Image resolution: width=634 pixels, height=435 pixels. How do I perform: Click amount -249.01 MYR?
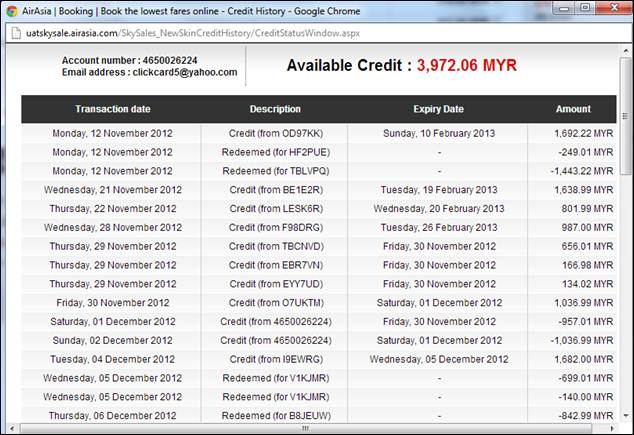586,152
